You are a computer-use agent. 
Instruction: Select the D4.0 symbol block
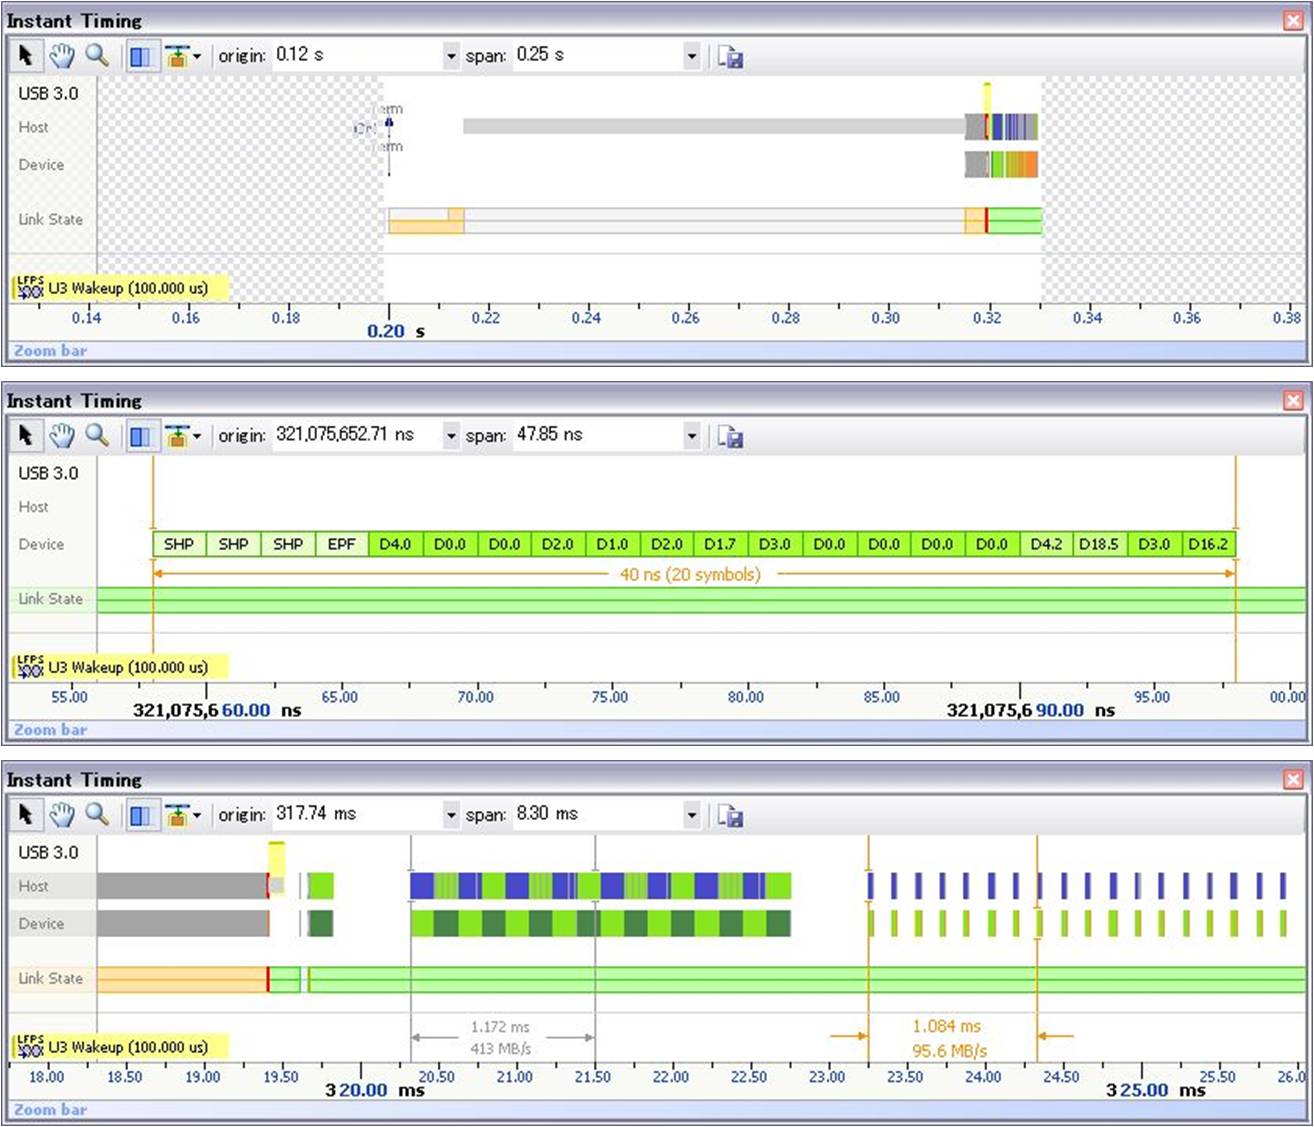coord(396,544)
